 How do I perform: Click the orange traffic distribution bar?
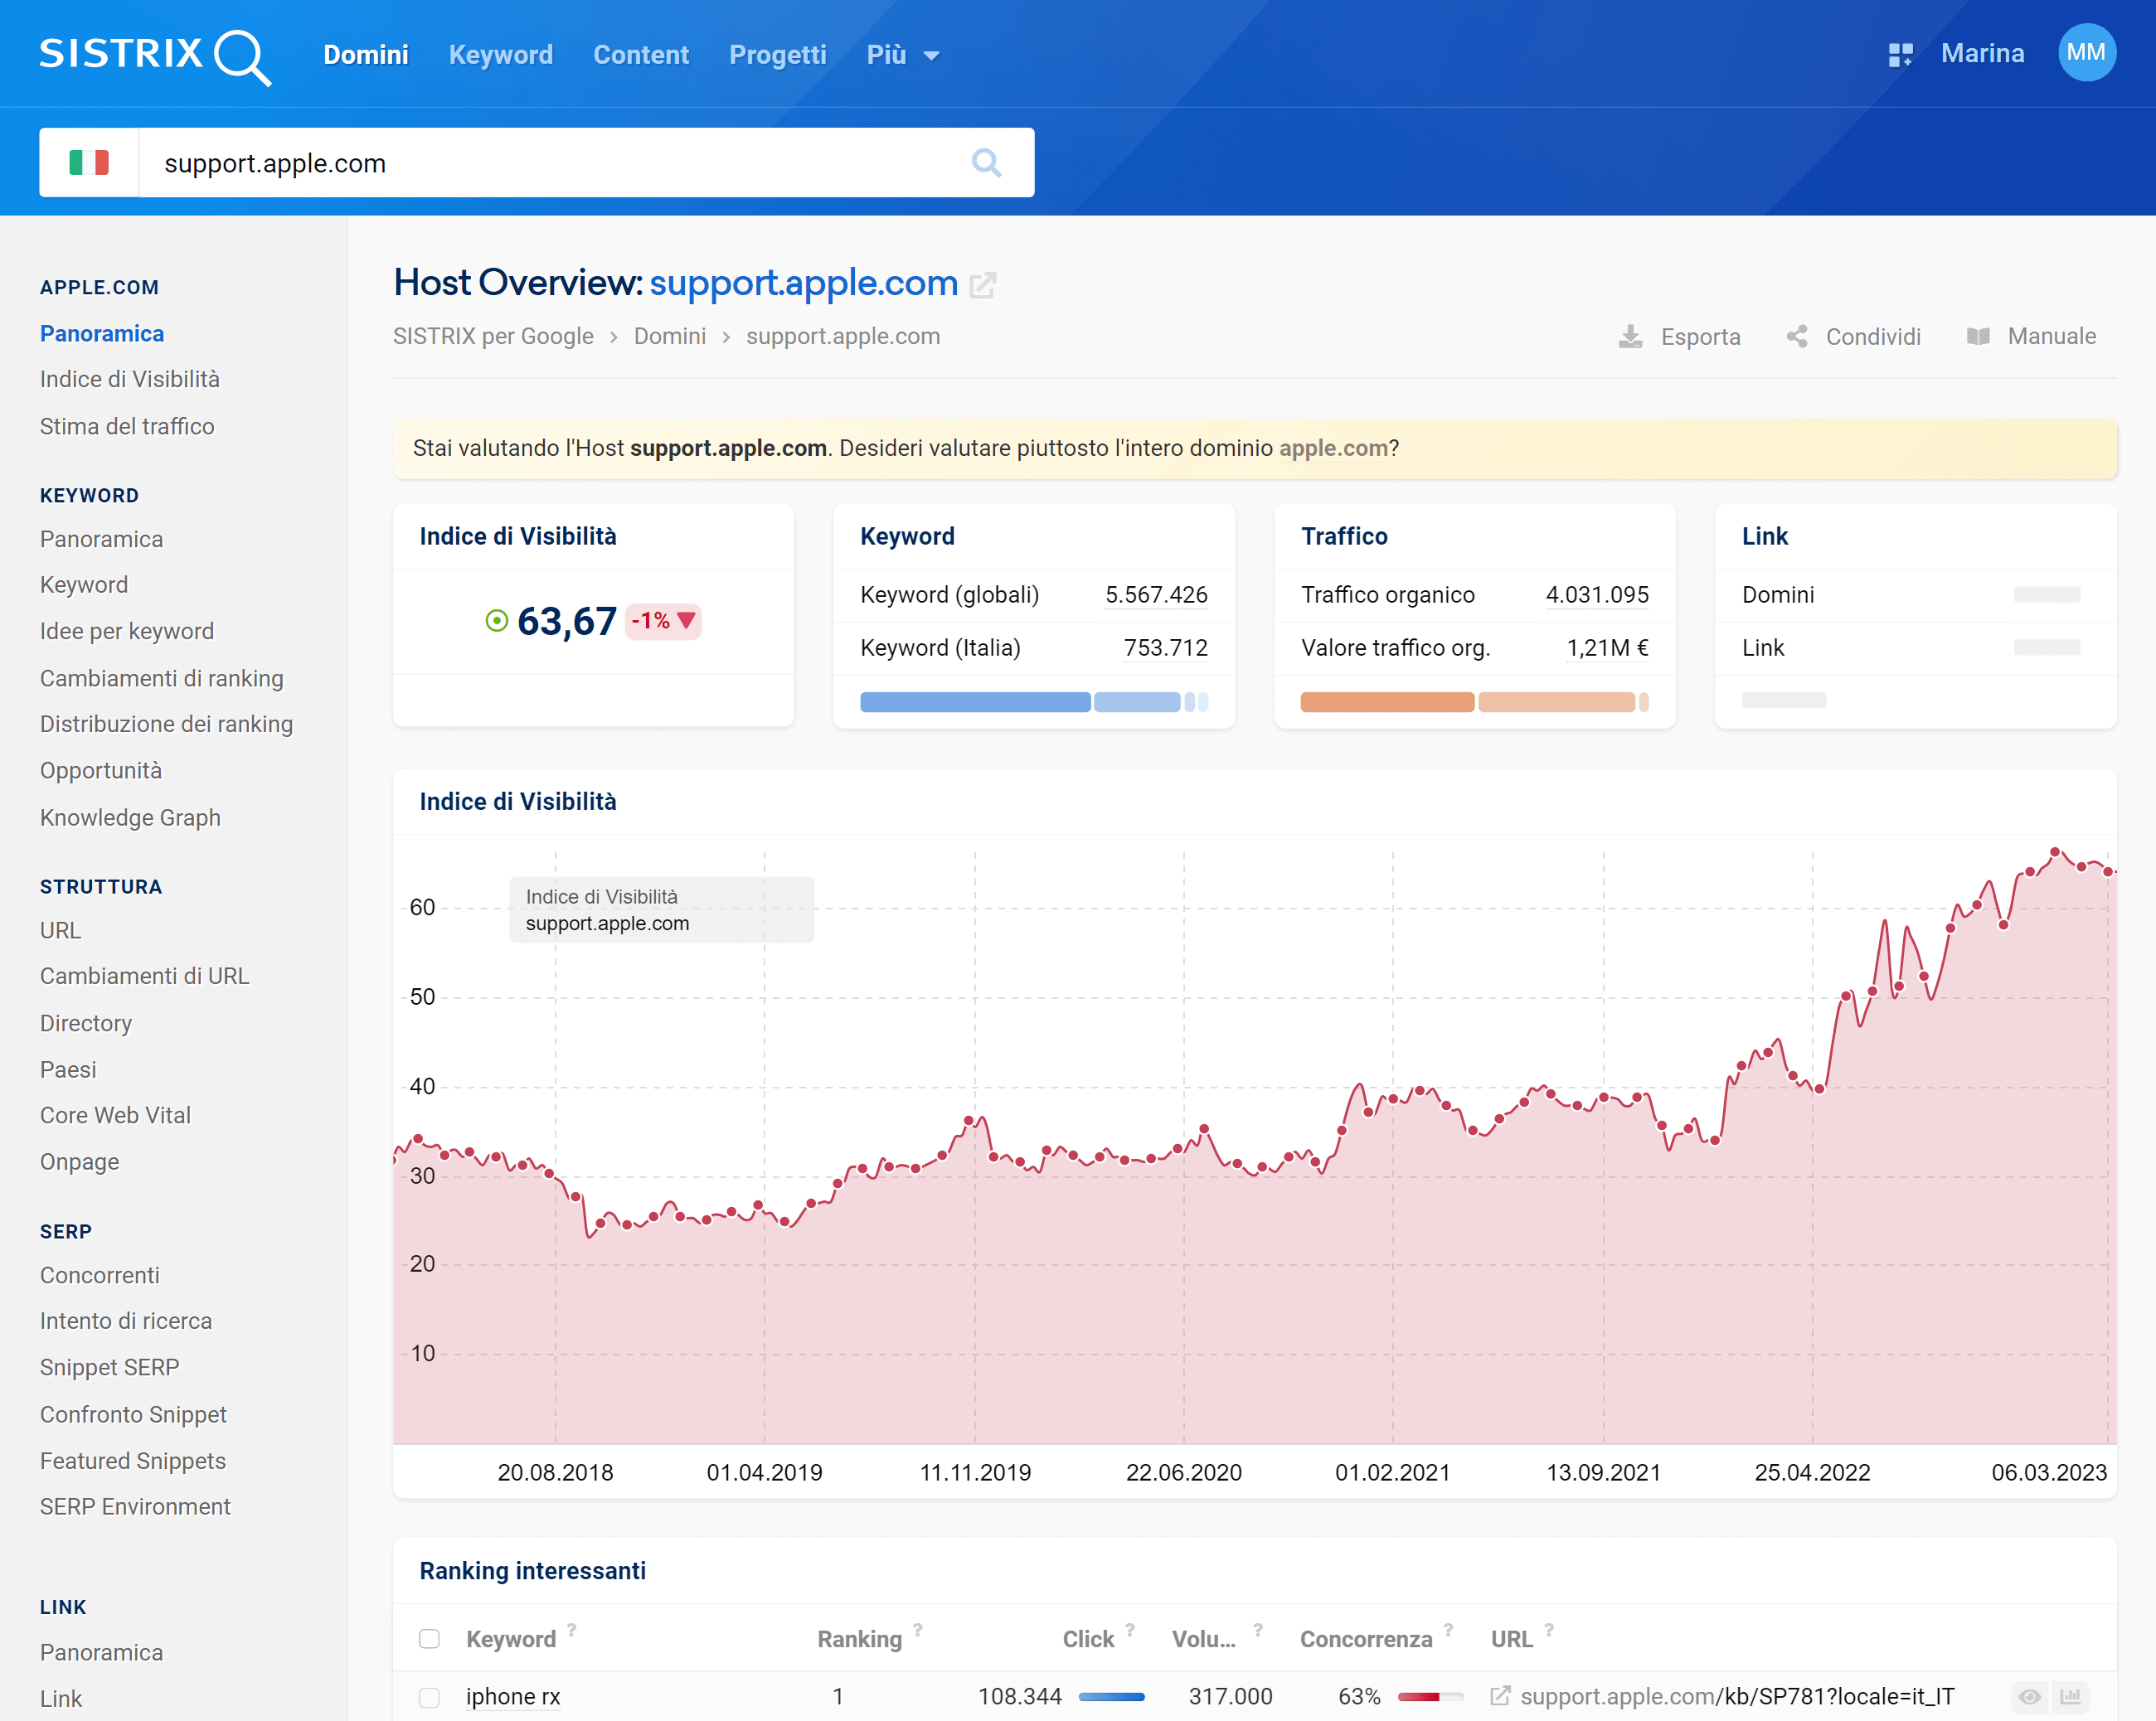click(x=1474, y=702)
